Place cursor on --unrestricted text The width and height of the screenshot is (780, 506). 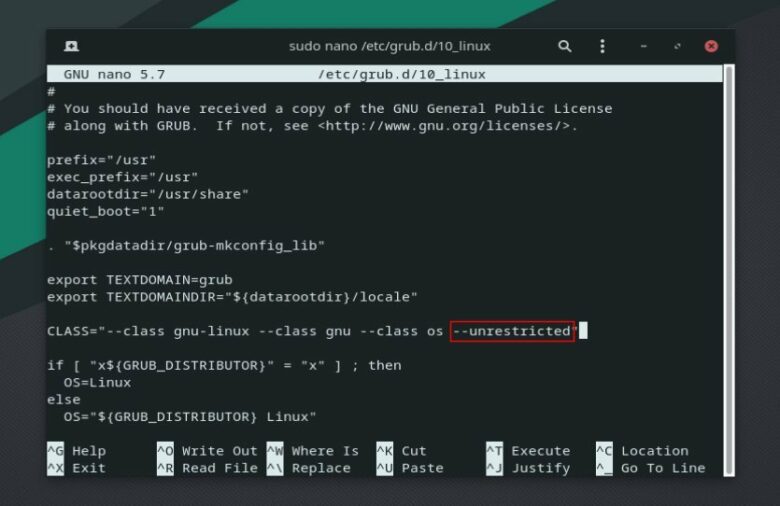click(x=512, y=331)
